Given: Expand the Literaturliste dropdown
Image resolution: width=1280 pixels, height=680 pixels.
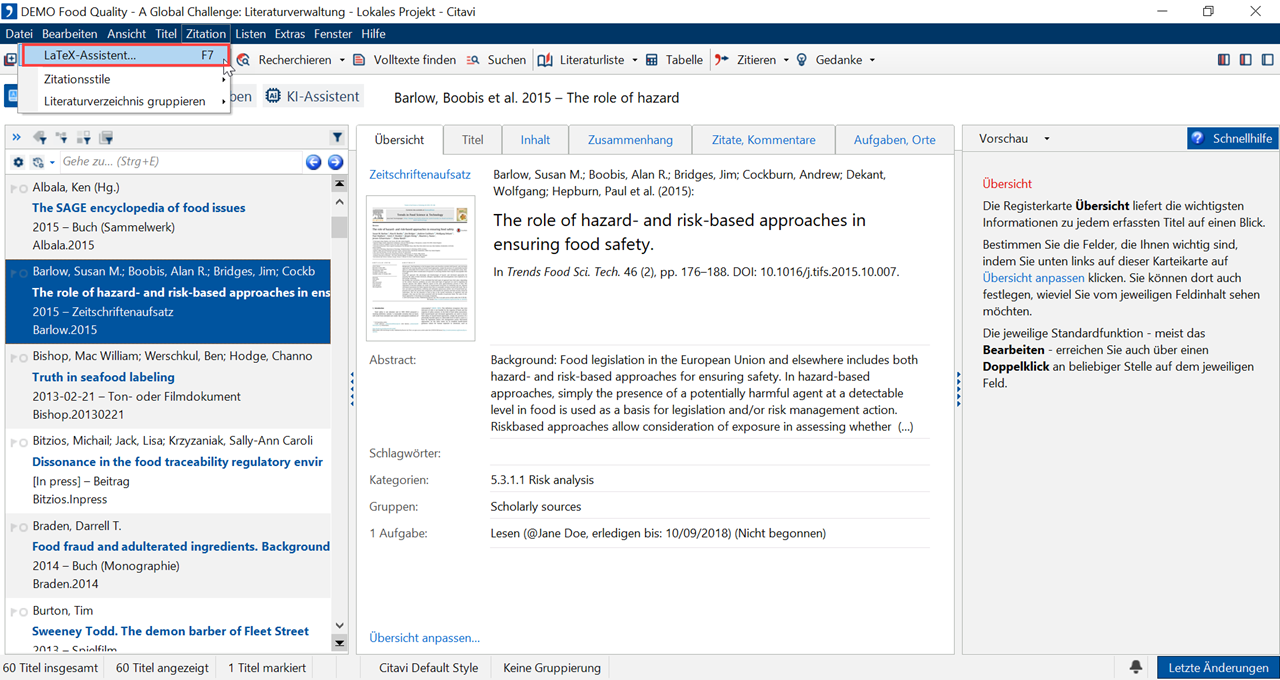Looking at the screenshot, I should 634,60.
